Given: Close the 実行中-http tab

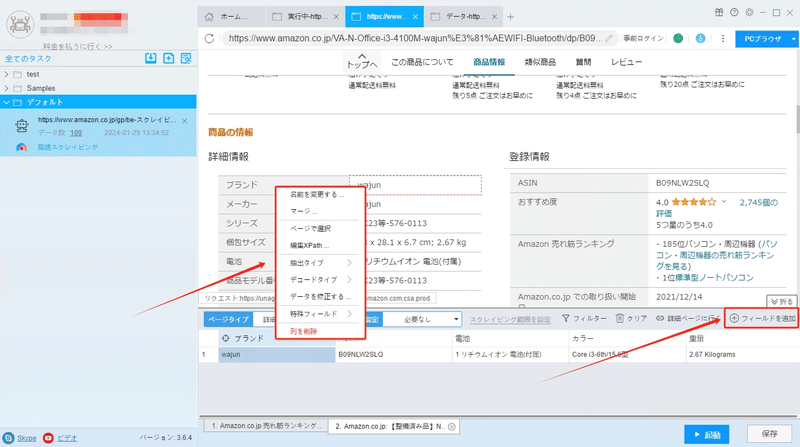Looking at the screenshot, I should pyautogui.click(x=336, y=17).
